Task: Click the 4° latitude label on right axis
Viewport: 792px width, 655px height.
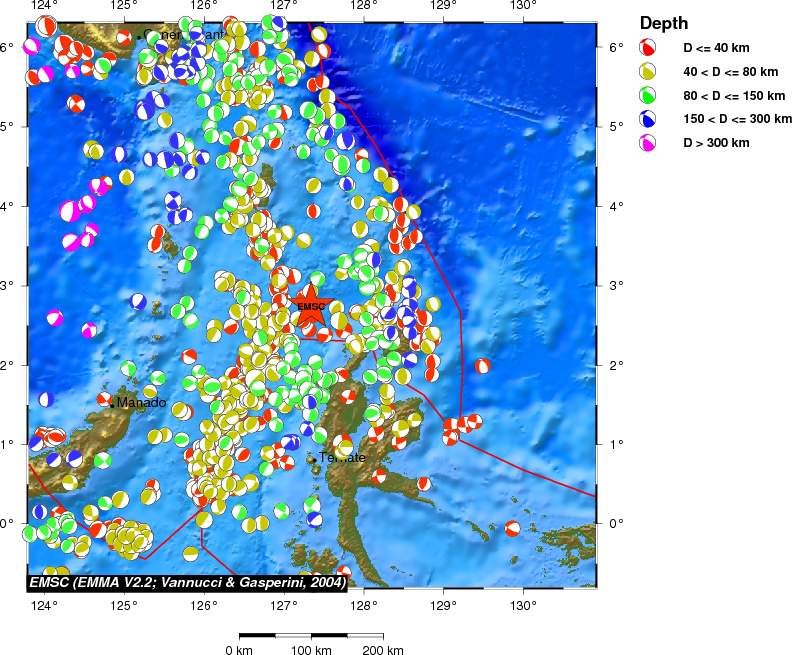Action: pyautogui.click(x=616, y=206)
